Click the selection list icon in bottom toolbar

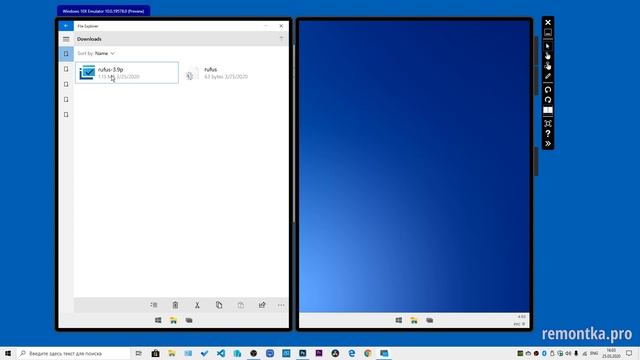(154, 305)
